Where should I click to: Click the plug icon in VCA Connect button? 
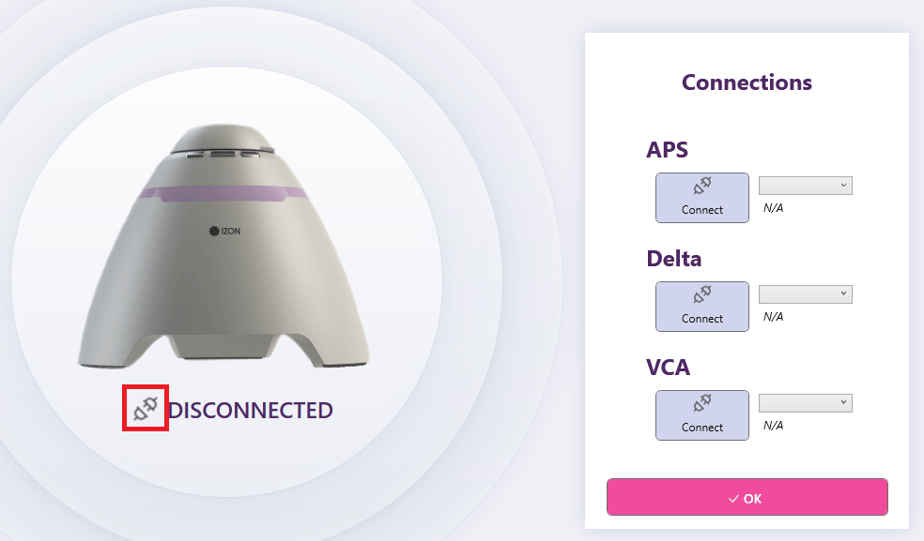(702, 403)
